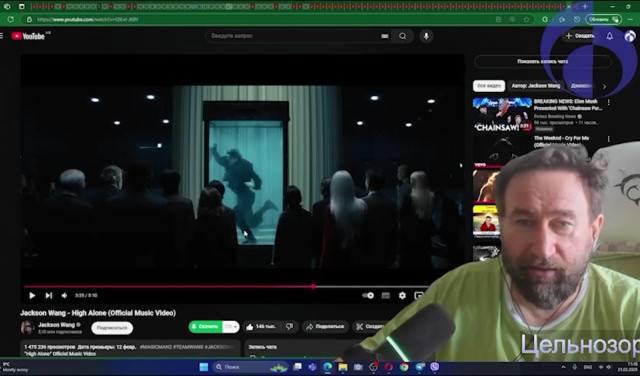
Task: Select the Jackson Wang author filter chip
Action: pyautogui.click(x=536, y=86)
